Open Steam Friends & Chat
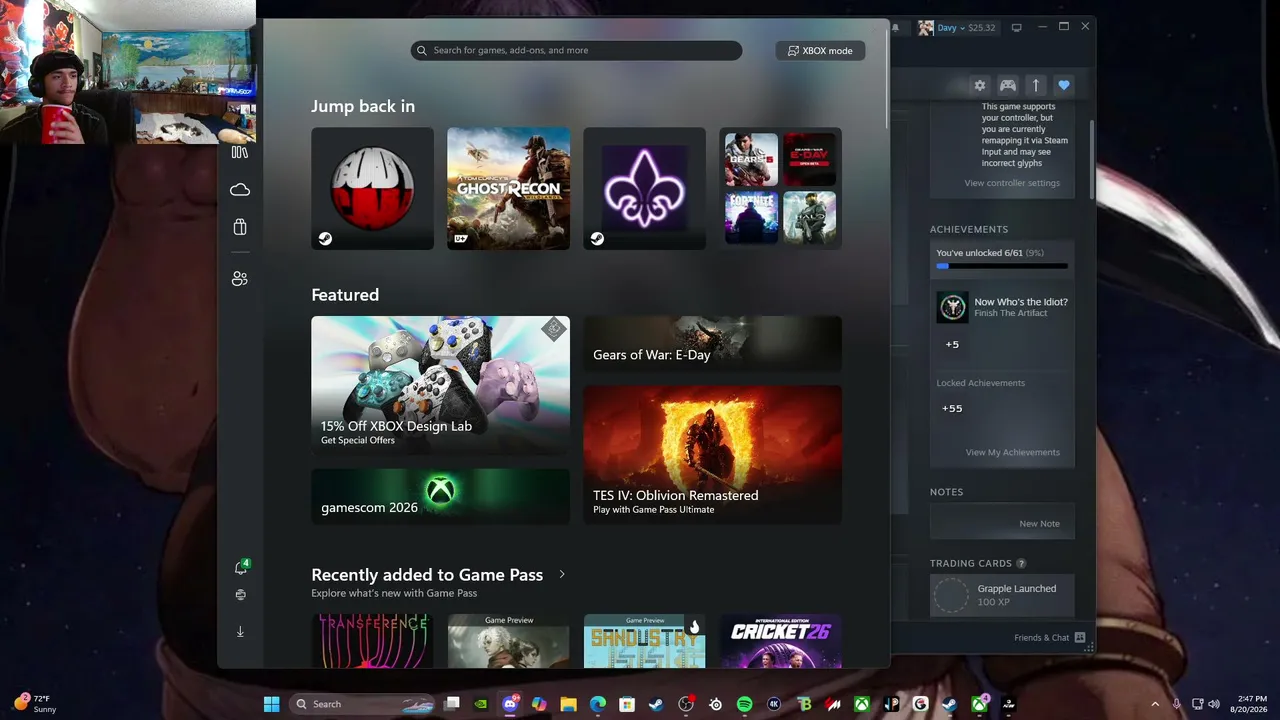1280x720 pixels. point(1050,638)
